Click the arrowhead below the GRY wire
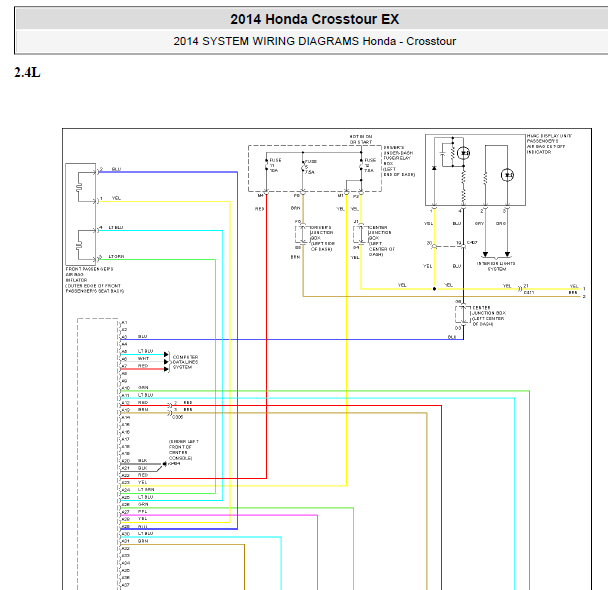This screenshot has width=608, height=590. coord(485,254)
